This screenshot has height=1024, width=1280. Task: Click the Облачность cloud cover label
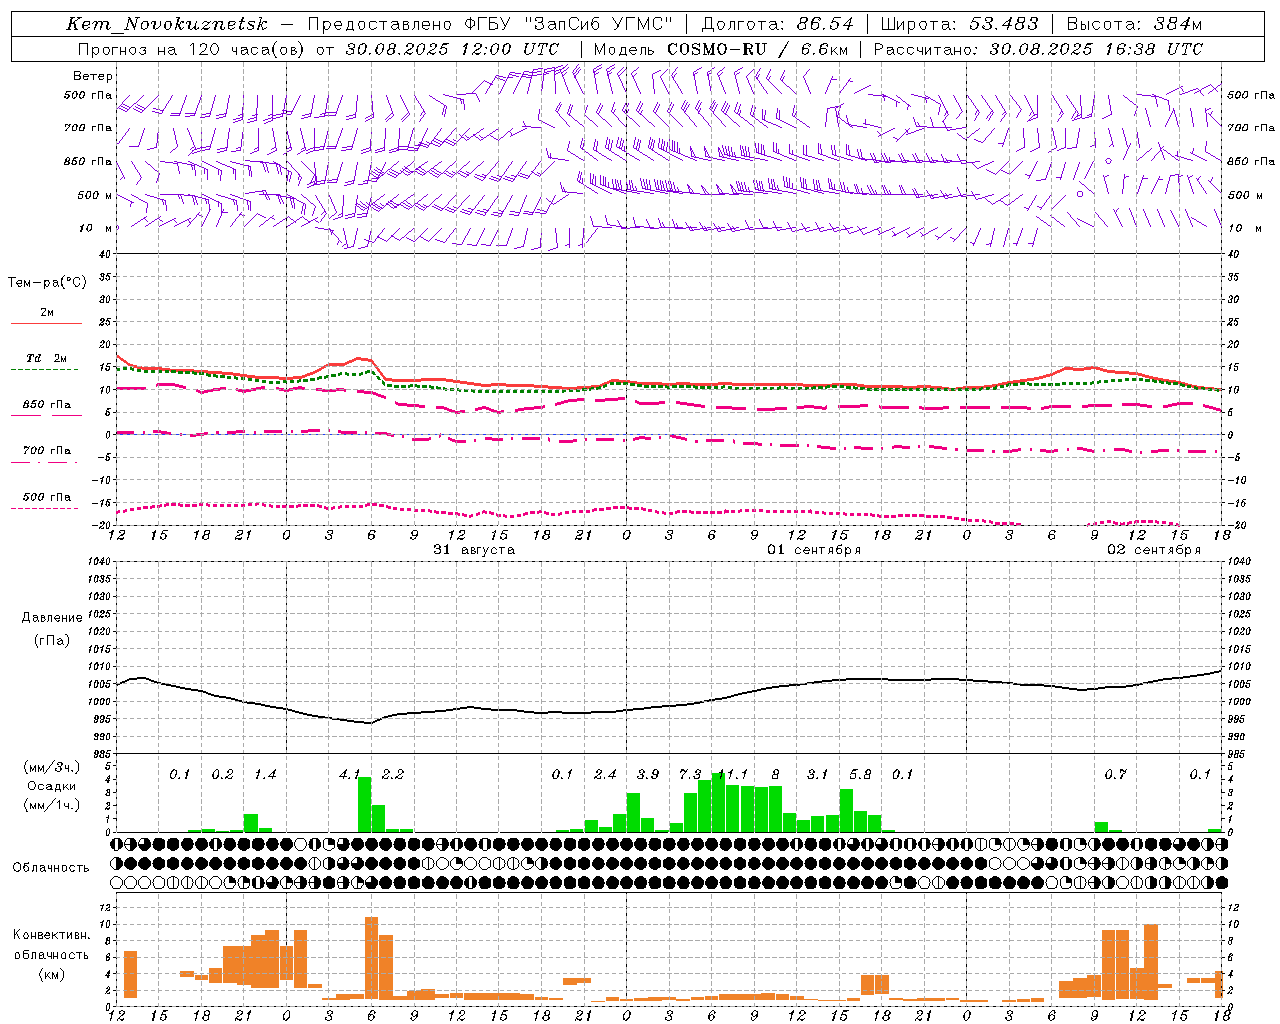51,868
